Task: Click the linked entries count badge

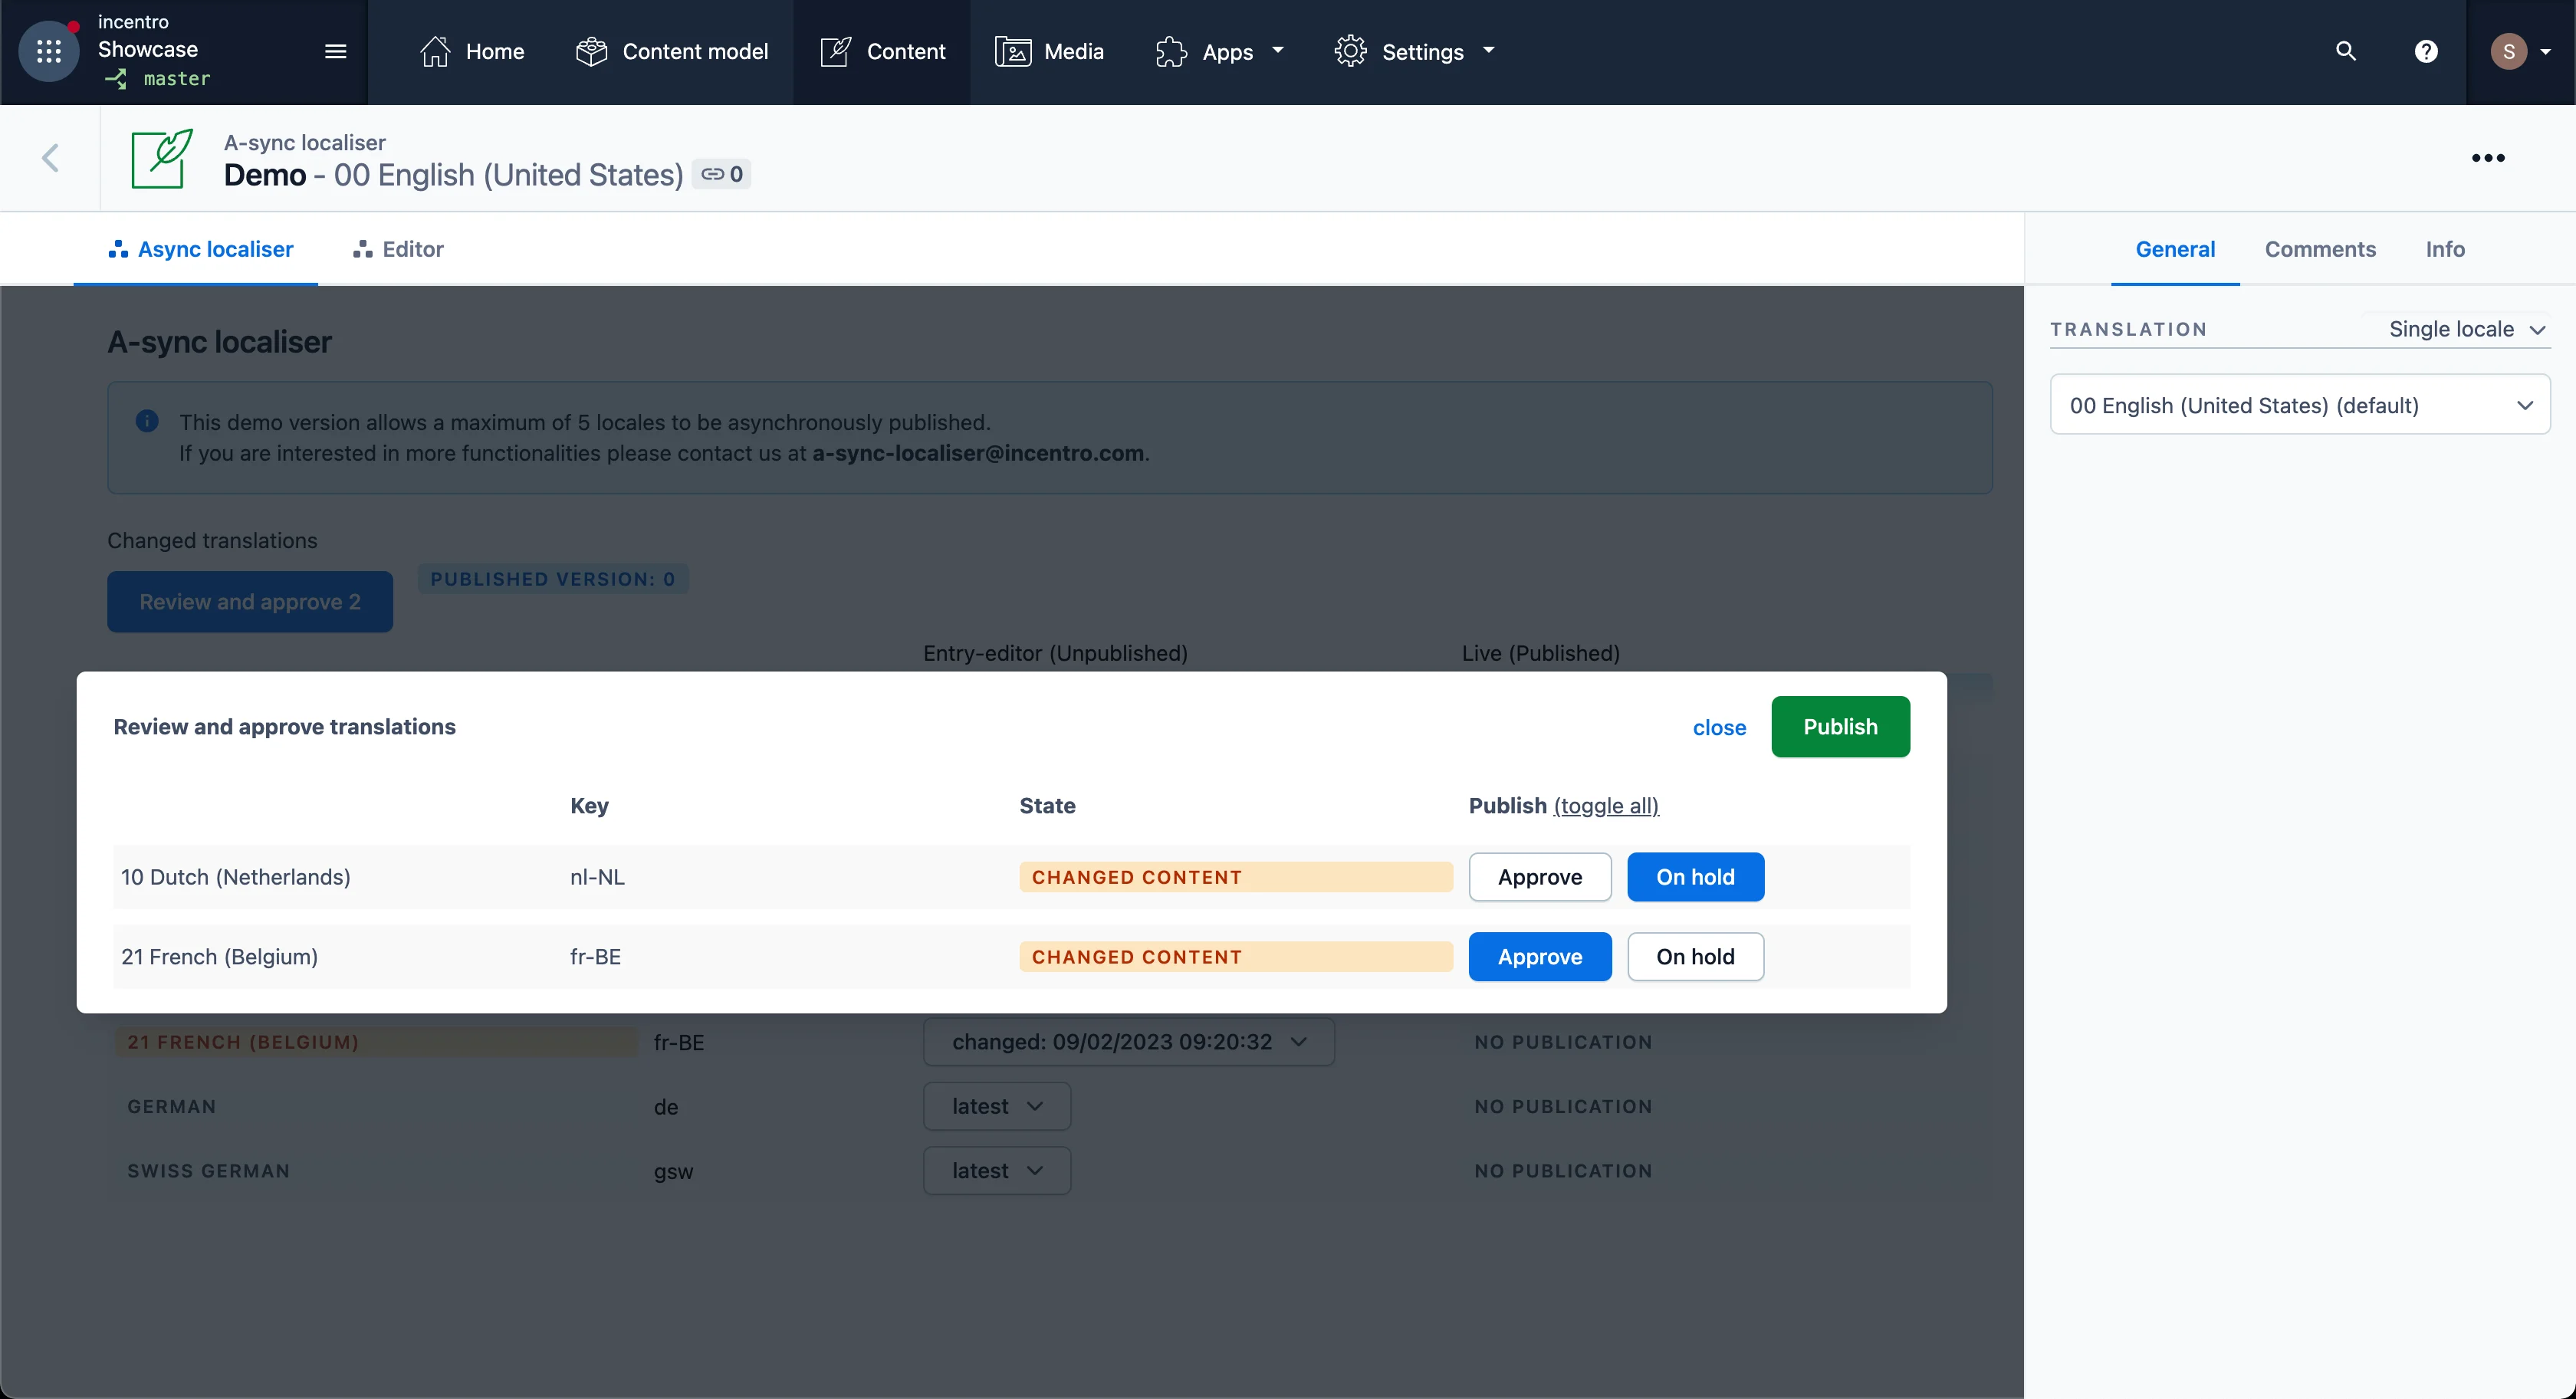Action: (722, 174)
